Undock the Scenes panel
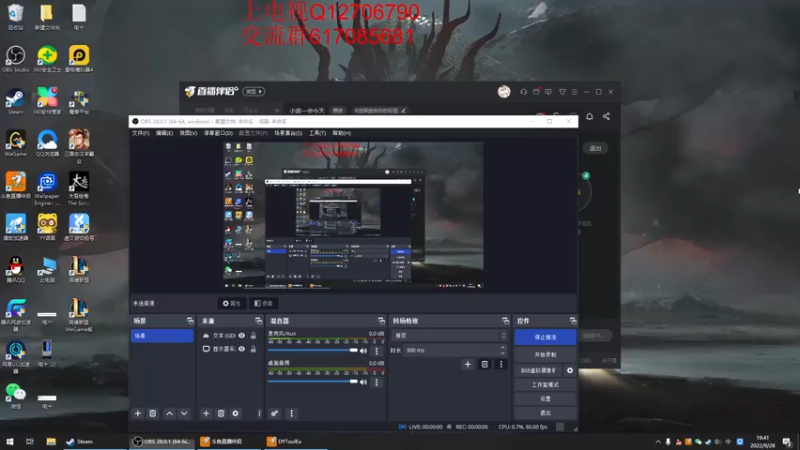The image size is (800, 450). (x=190, y=321)
